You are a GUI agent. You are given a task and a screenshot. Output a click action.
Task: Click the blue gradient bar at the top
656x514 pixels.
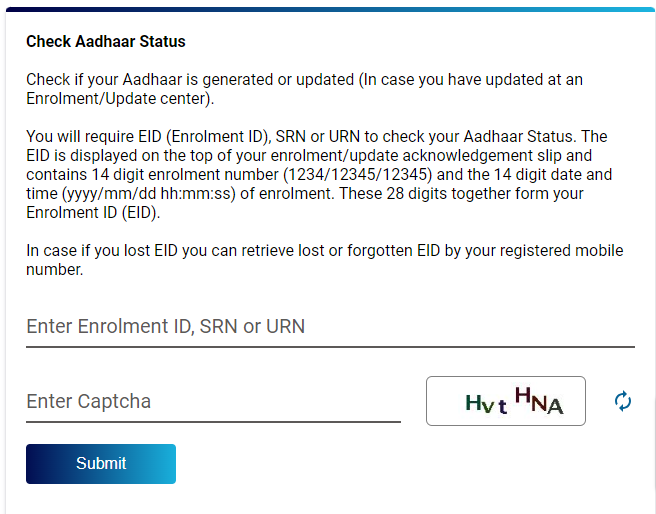328,9
